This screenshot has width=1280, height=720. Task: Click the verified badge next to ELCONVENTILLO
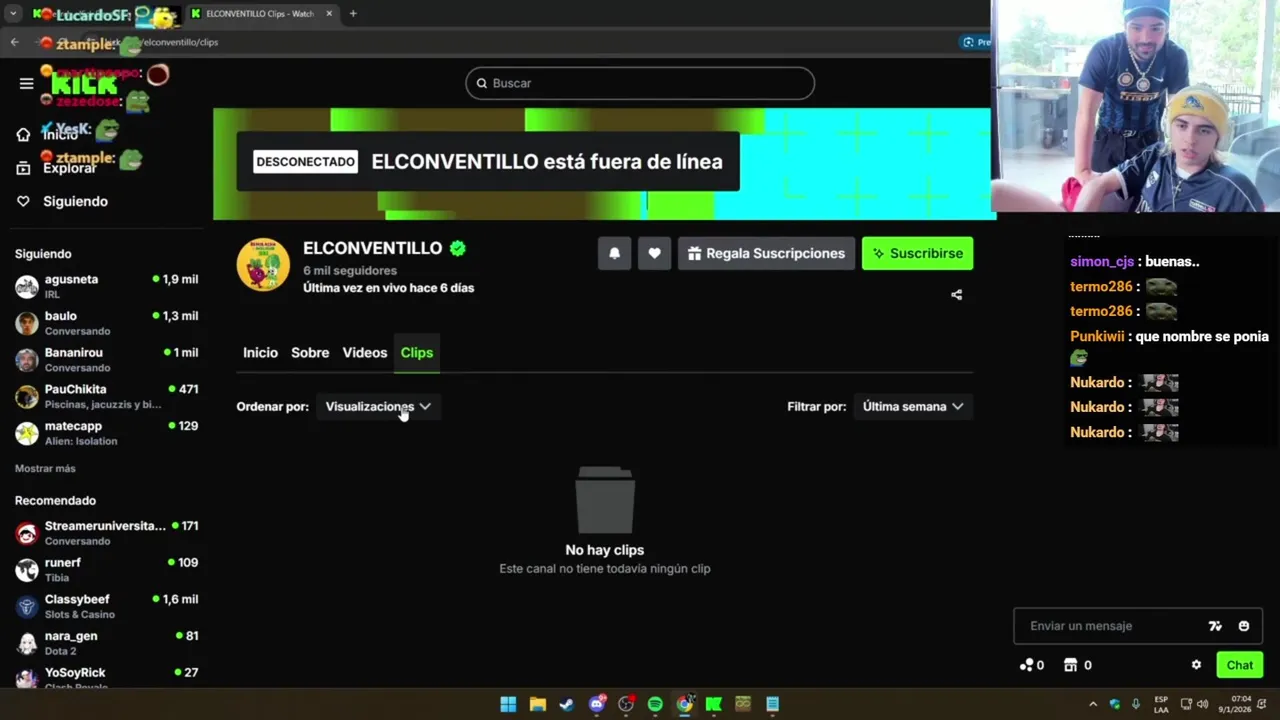click(458, 248)
